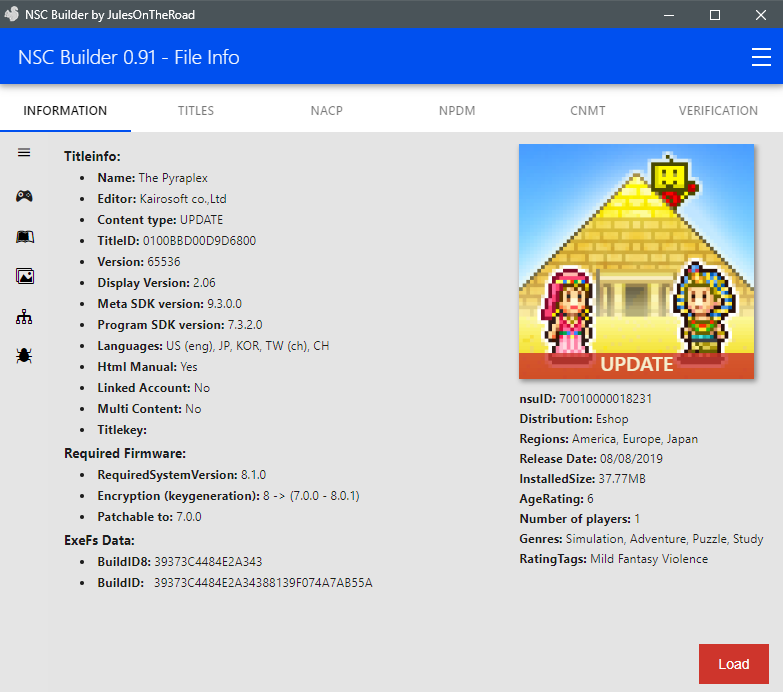Image resolution: width=783 pixels, height=692 pixels.
Task: Click the red Load button
Action: pos(734,664)
